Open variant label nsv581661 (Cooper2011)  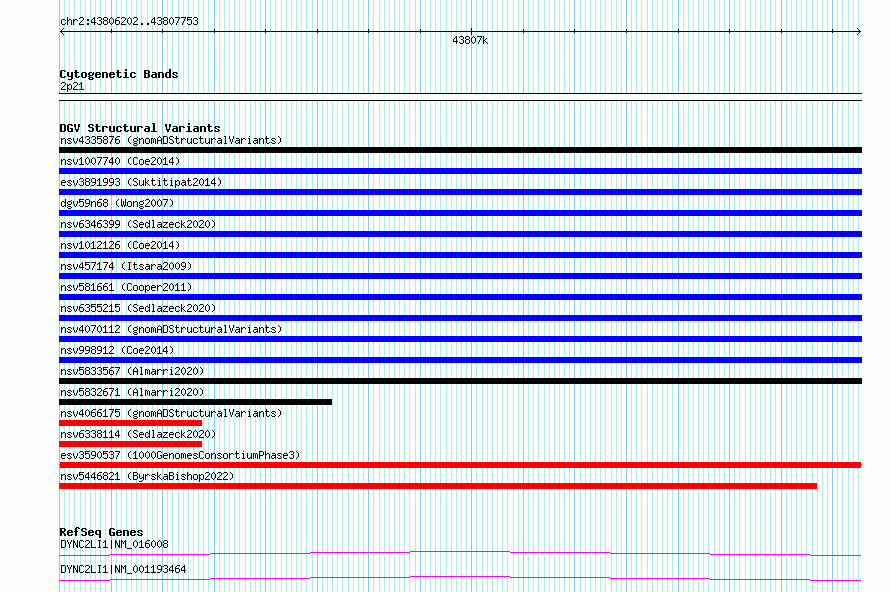126,287
